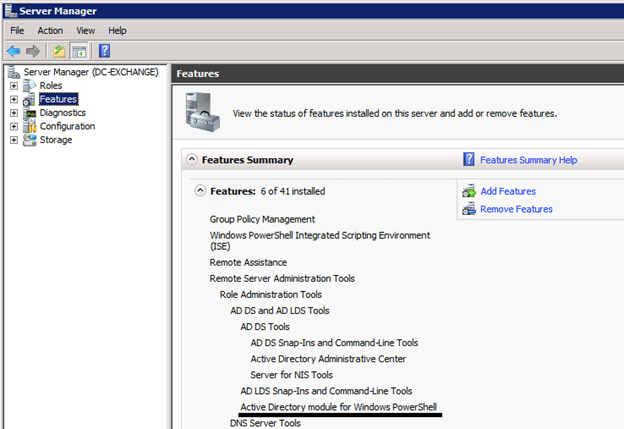Click the Features Summary Help book icon
Image resolution: width=624 pixels, height=429 pixels.
(469, 159)
